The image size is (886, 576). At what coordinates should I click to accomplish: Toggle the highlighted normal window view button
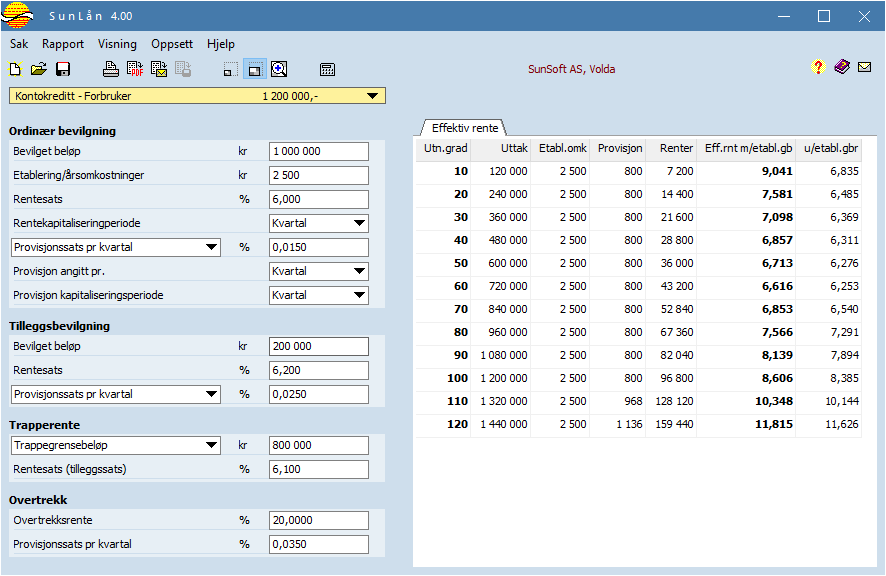tap(255, 69)
